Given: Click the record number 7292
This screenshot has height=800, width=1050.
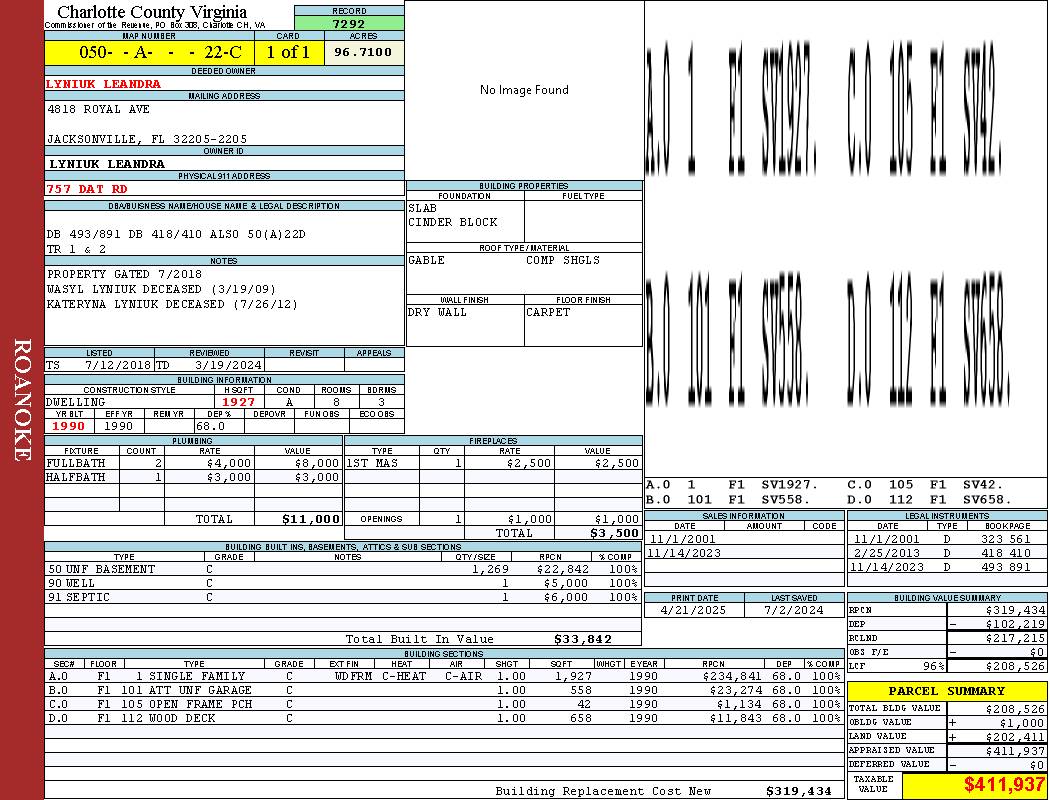Looking at the screenshot, I should 349,23.
